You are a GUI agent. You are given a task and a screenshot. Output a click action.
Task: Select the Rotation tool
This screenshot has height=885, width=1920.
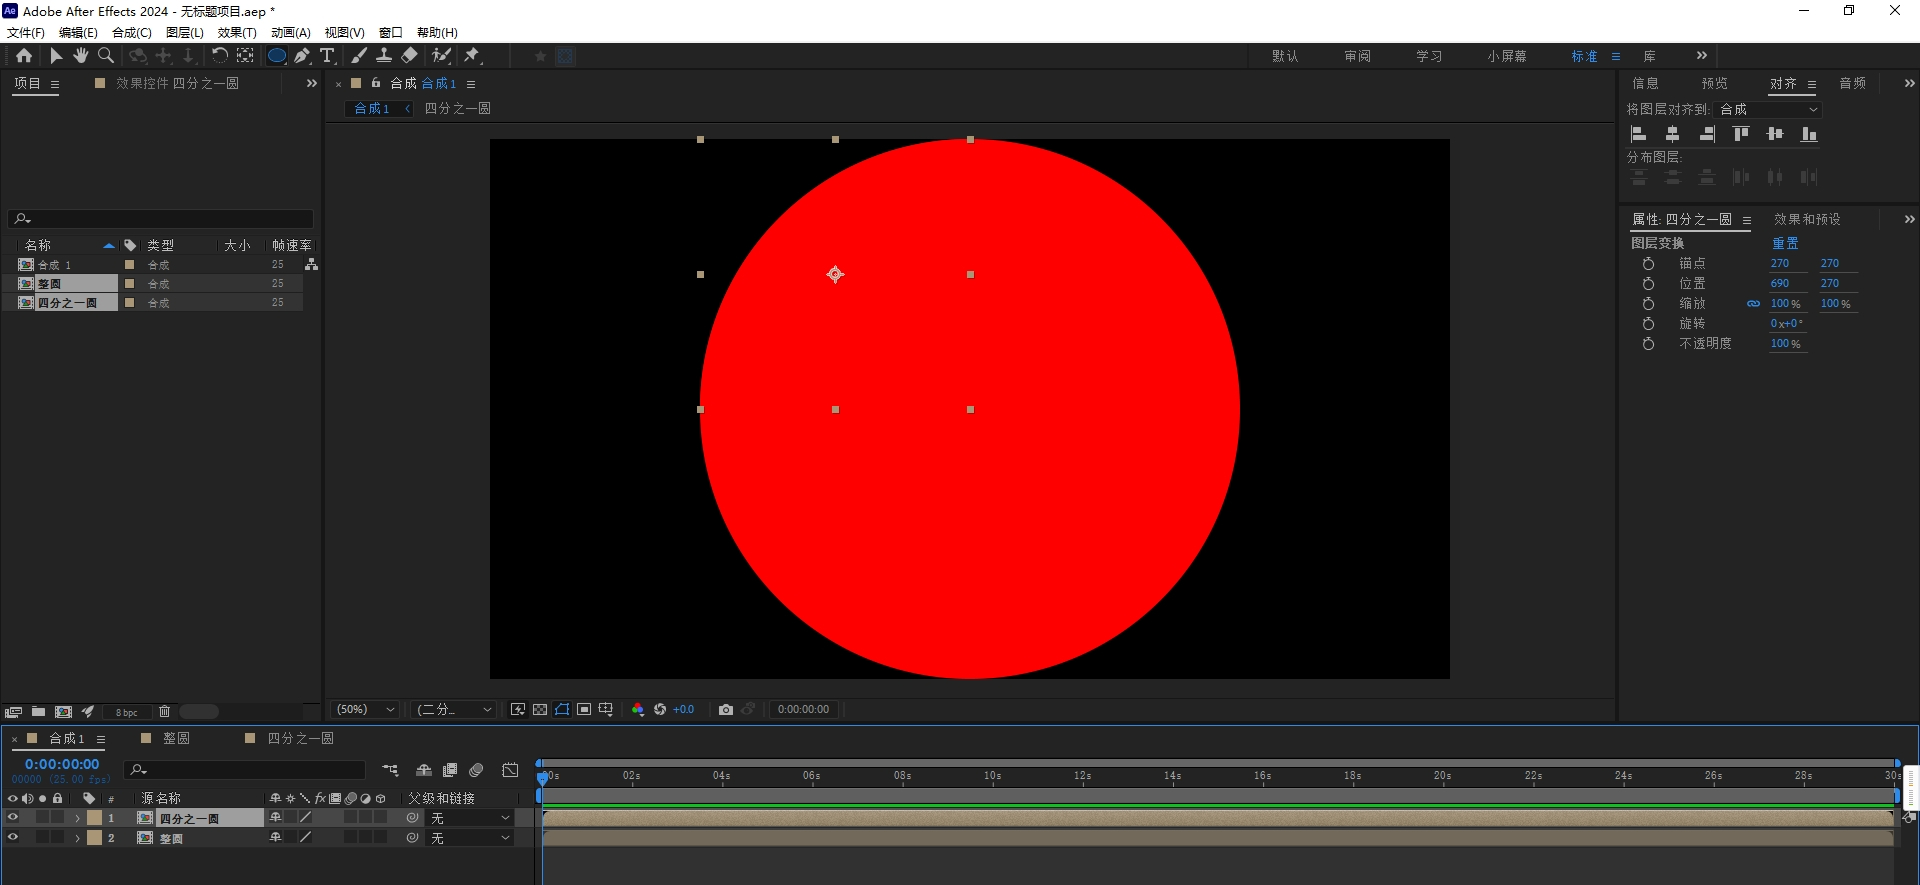(x=219, y=56)
